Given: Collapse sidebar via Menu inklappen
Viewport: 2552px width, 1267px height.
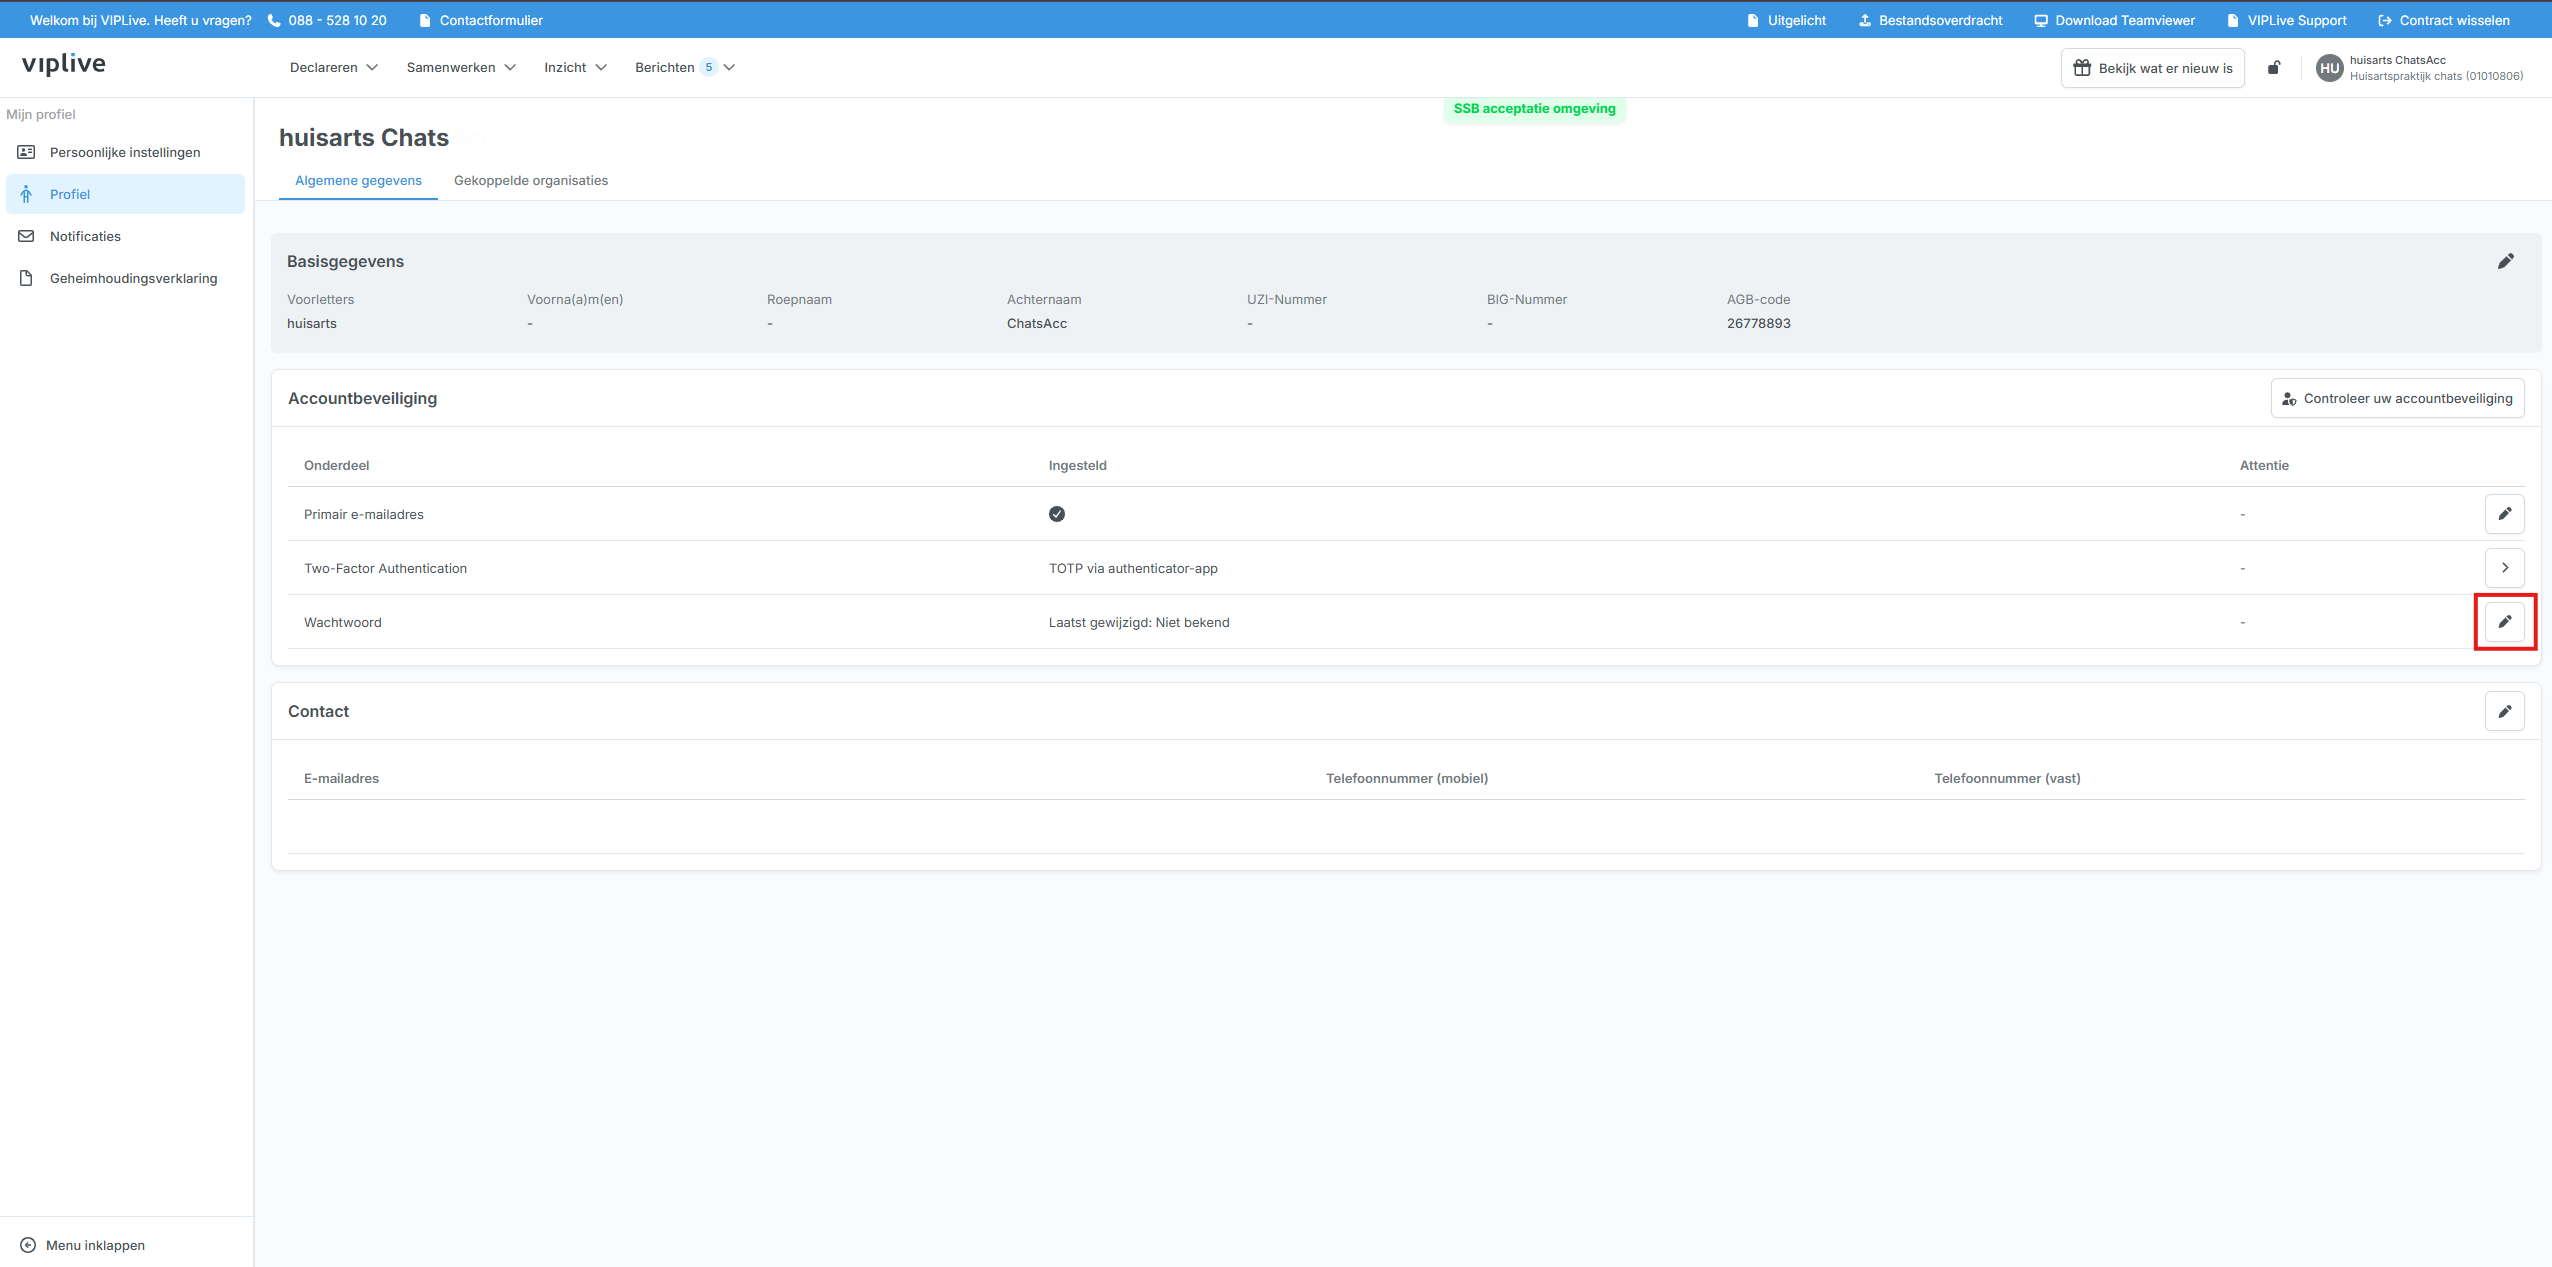Looking at the screenshot, I should click(83, 1245).
